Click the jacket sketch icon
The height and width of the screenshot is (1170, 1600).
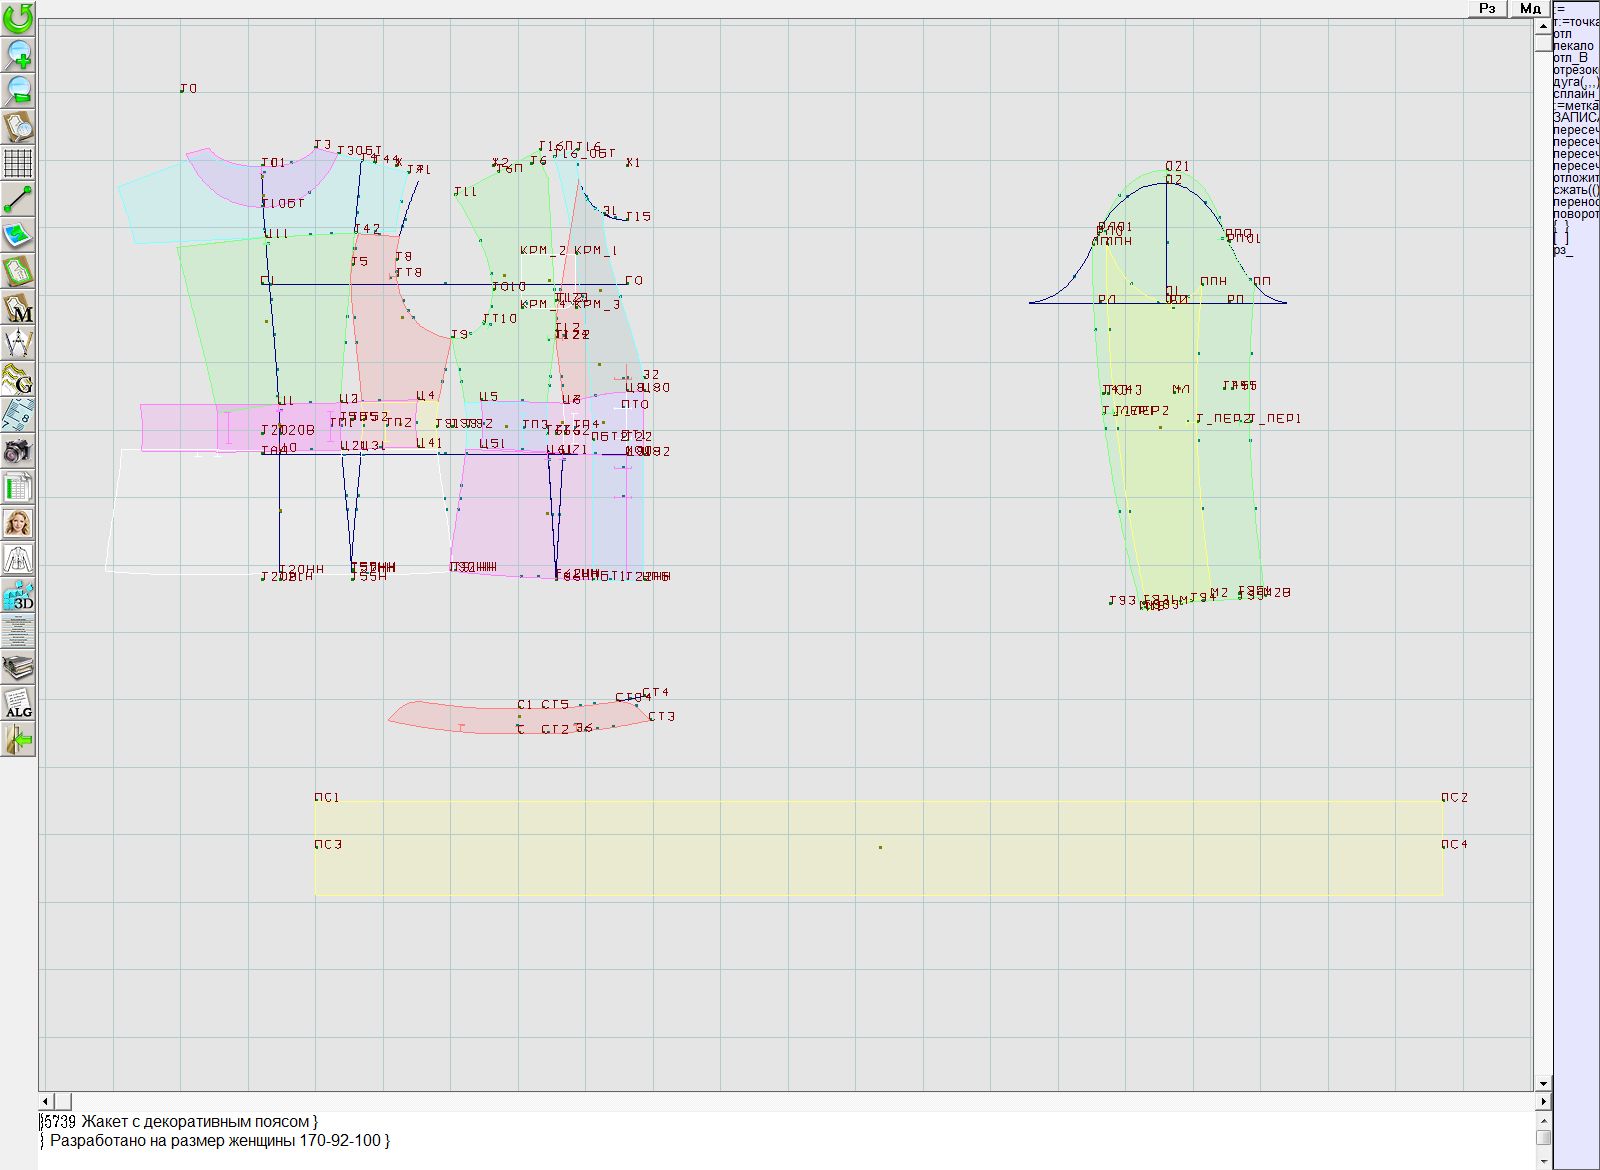tap(18, 559)
